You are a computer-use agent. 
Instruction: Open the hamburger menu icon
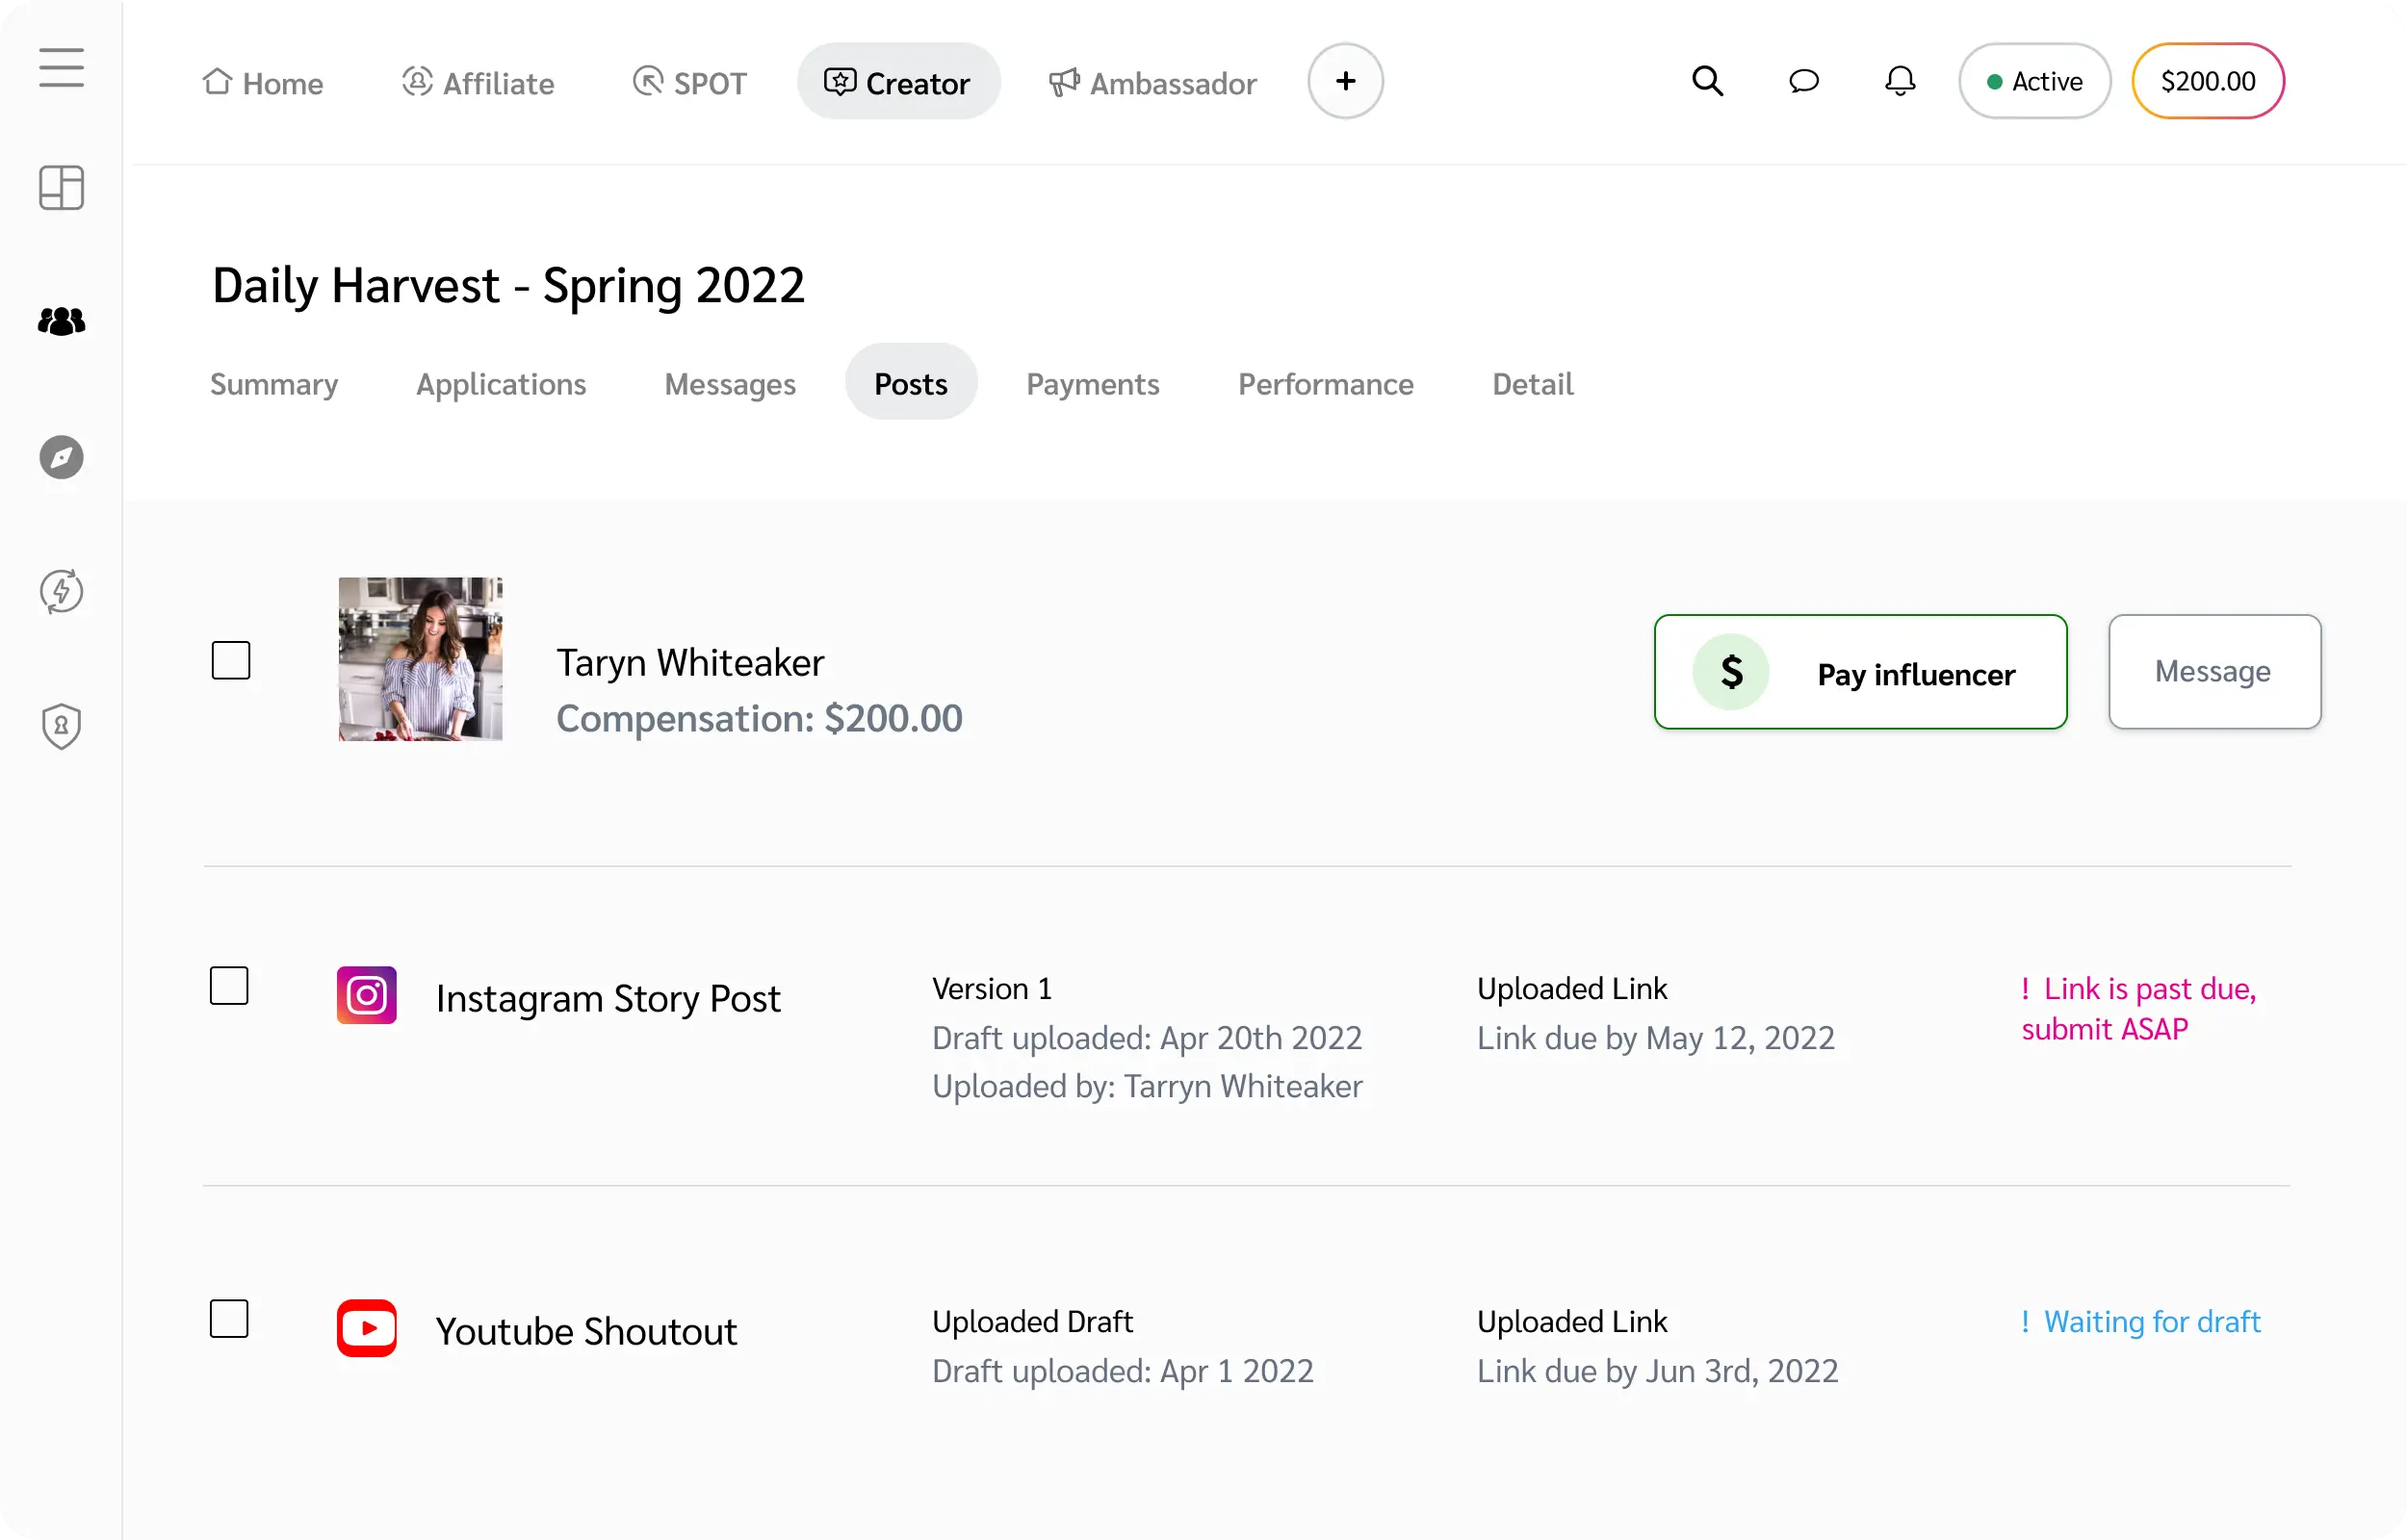[61, 68]
